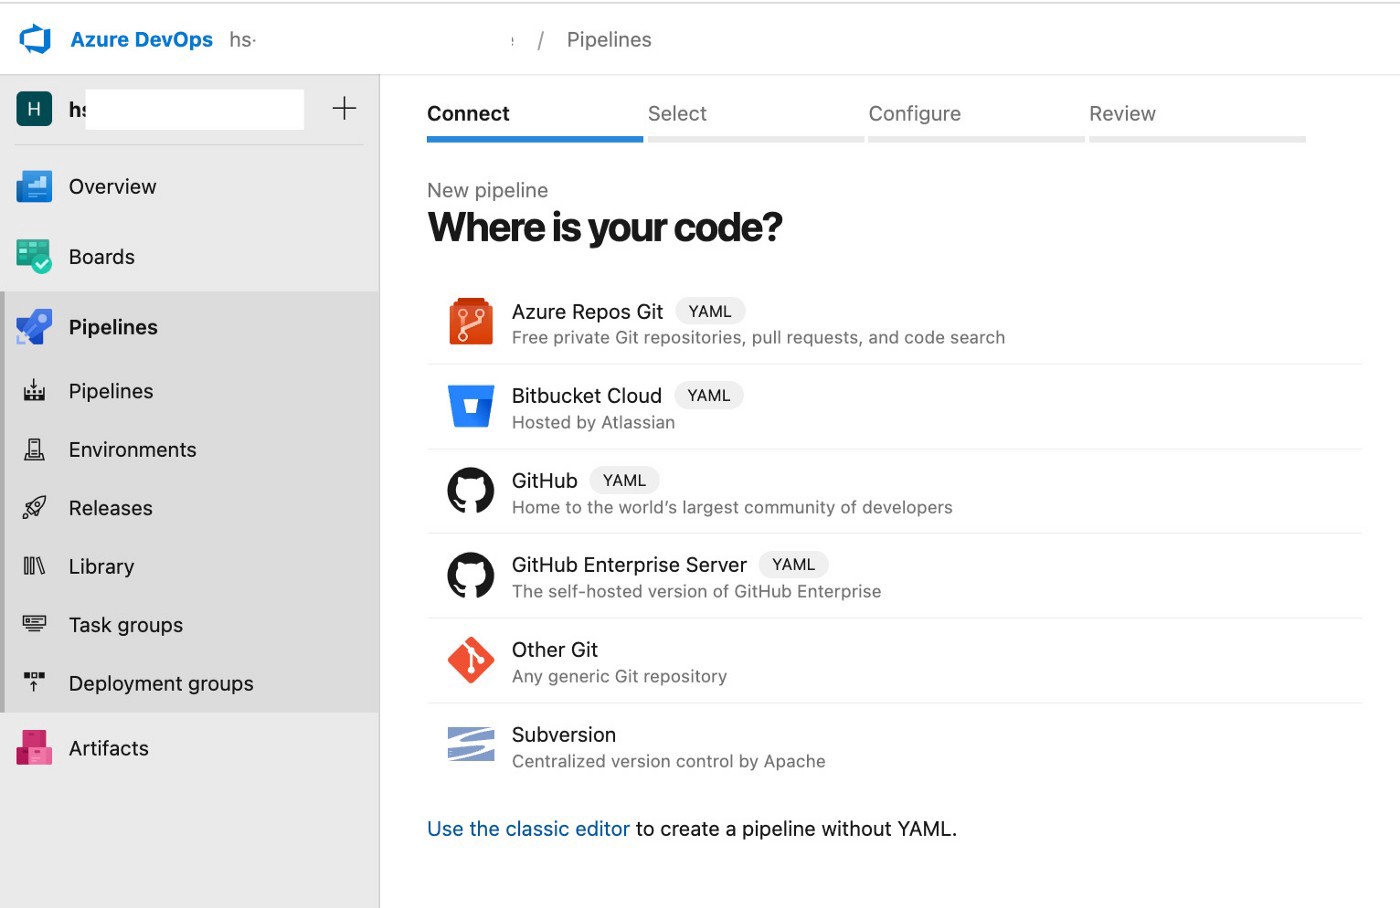Open Overview via its sidebar icon
This screenshot has width=1400, height=908.
click(x=34, y=186)
